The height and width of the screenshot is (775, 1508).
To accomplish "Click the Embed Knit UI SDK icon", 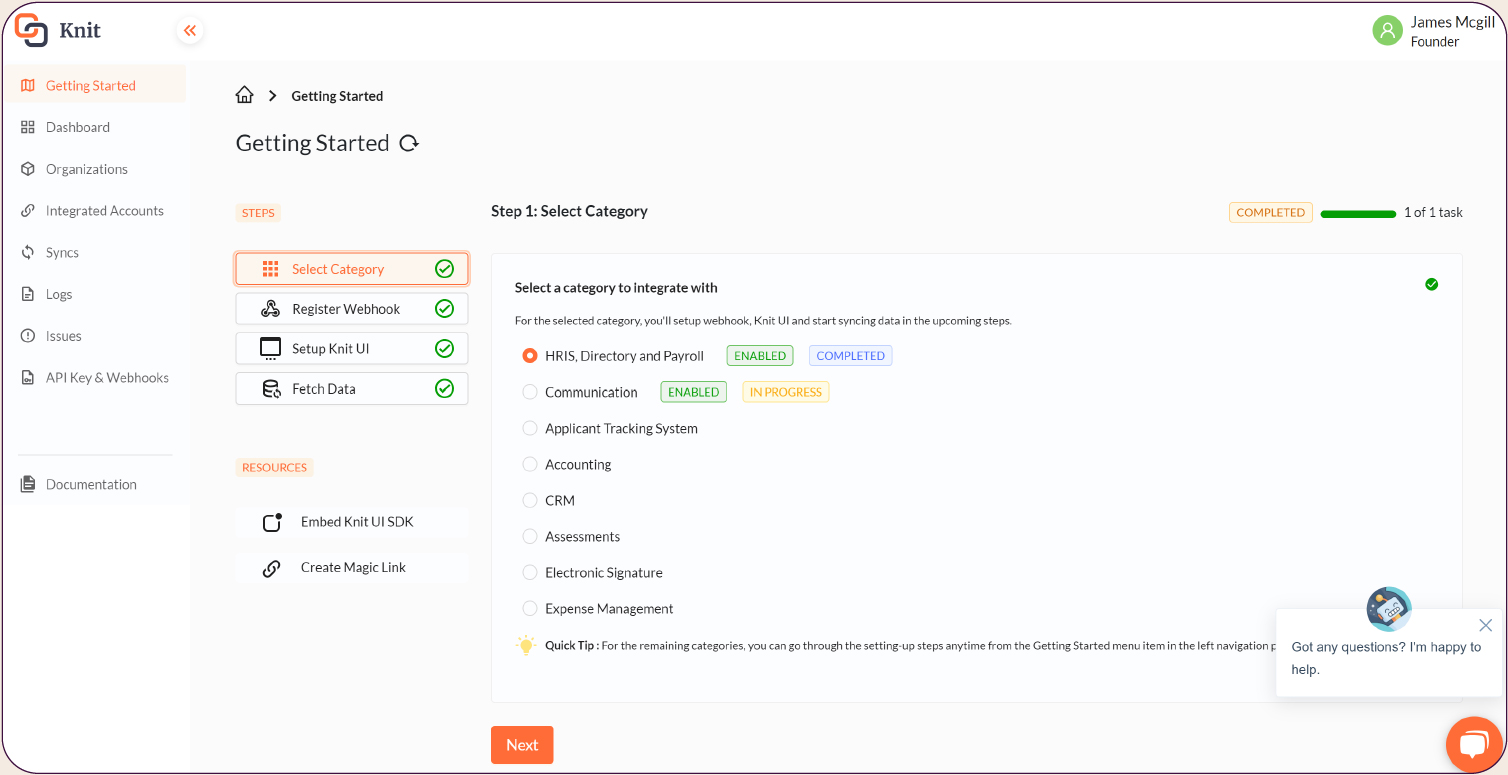I will coord(272,522).
